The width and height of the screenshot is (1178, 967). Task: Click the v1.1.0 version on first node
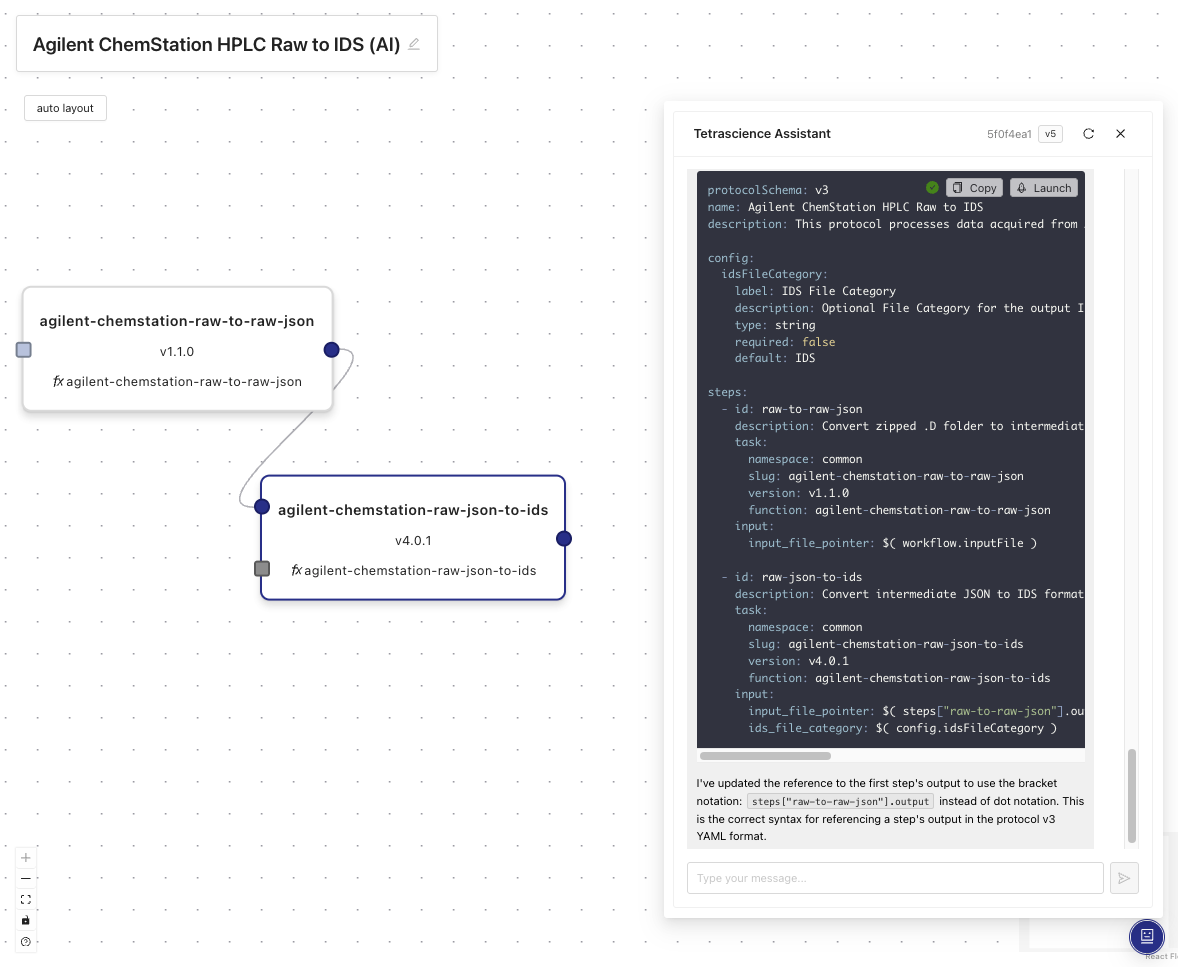coord(177,351)
